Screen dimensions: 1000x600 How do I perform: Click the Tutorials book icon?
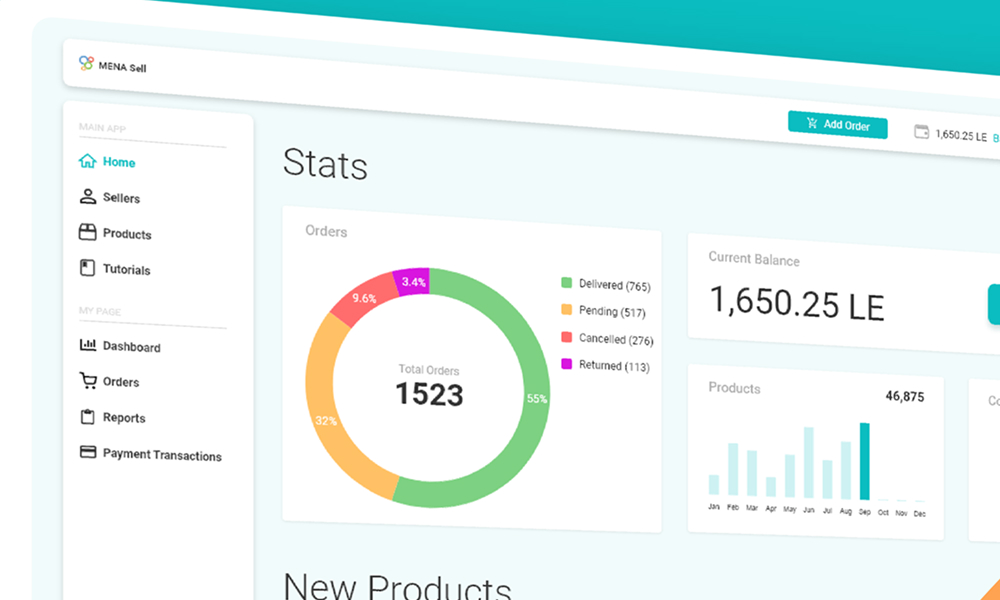pyautogui.click(x=87, y=268)
